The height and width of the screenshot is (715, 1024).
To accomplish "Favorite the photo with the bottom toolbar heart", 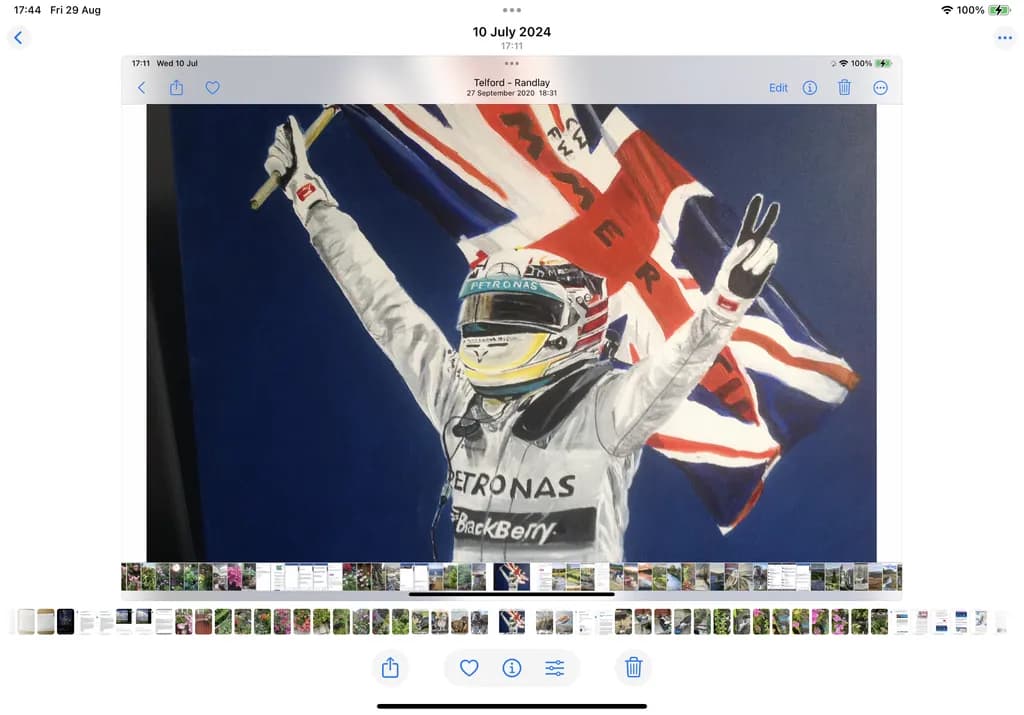I will (x=469, y=667).
